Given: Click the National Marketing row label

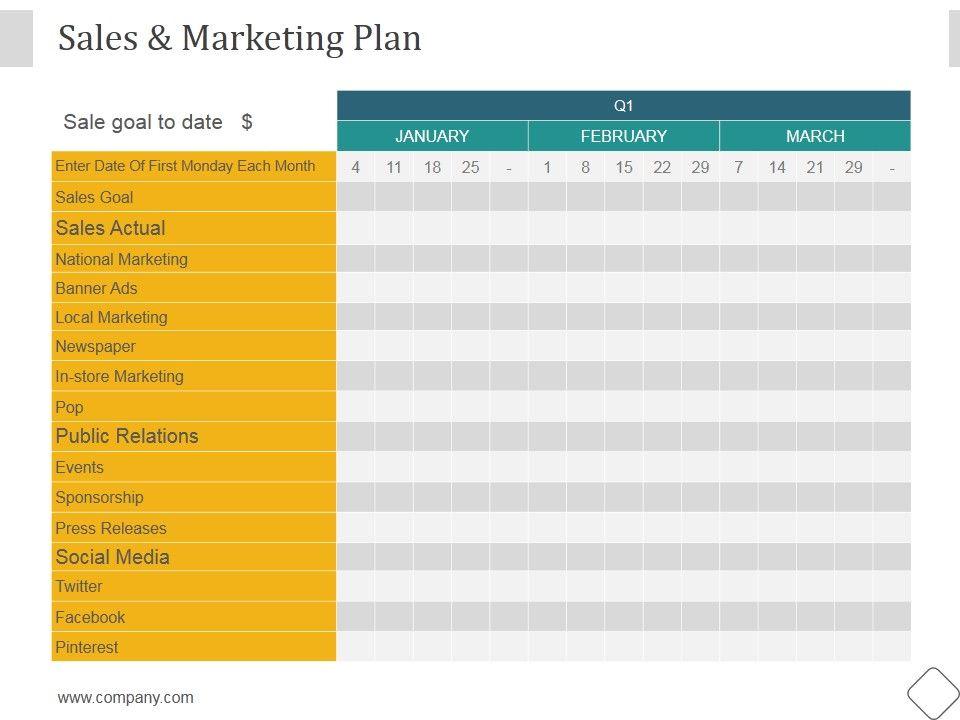Looking at the screenshot, I should point(122,259).
